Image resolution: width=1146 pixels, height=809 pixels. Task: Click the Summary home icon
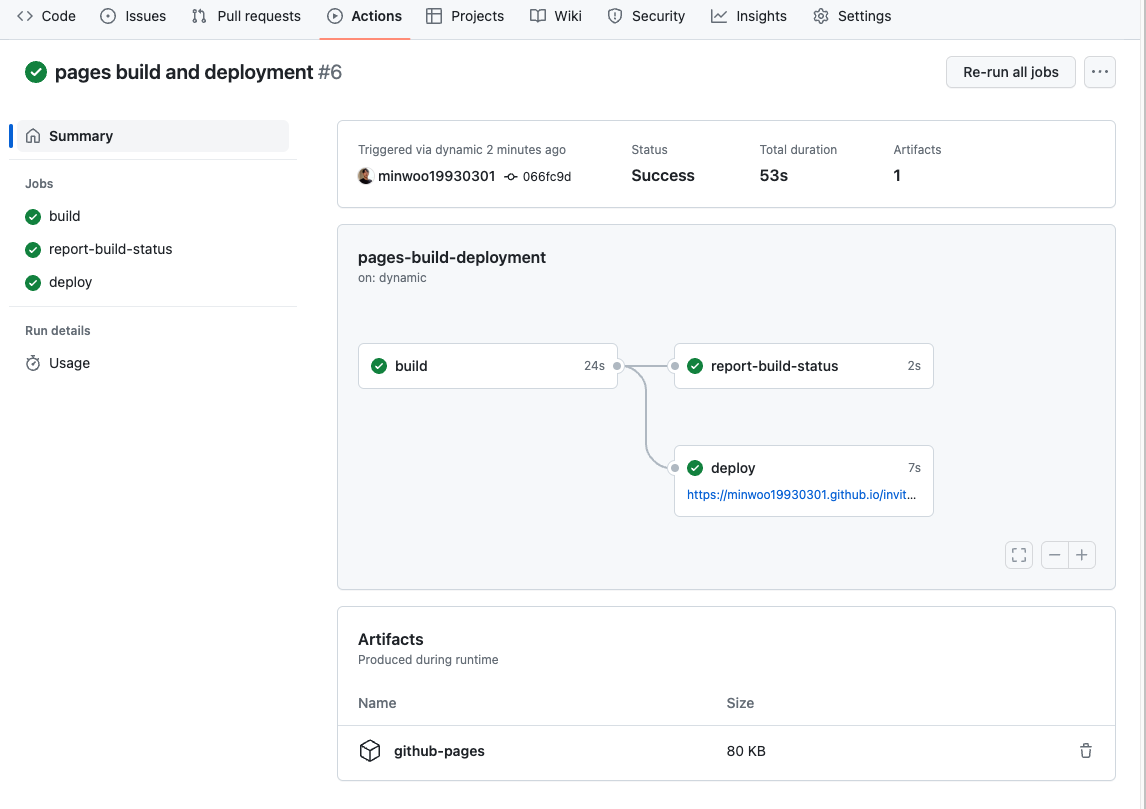[33, 136]
